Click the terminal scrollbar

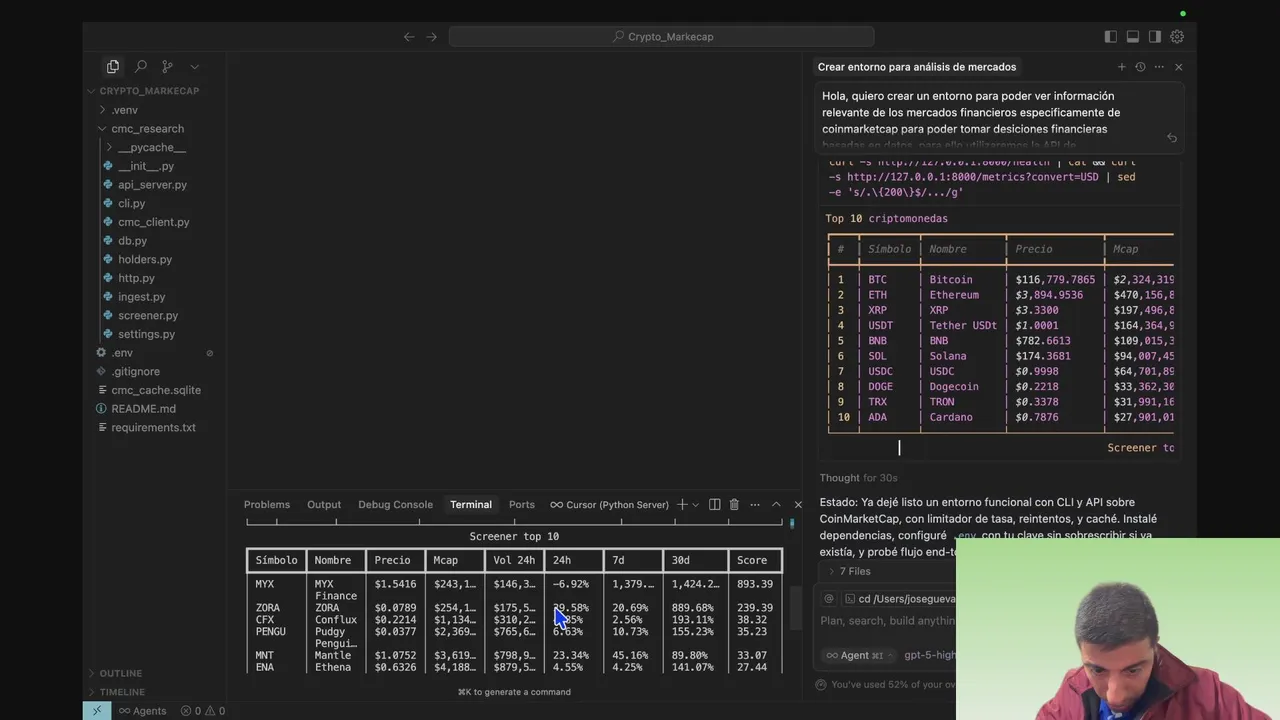tap(794, 607)
